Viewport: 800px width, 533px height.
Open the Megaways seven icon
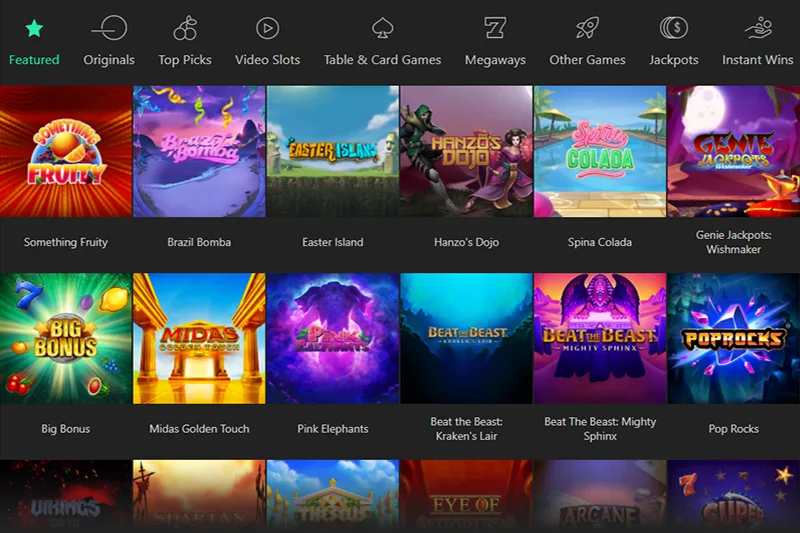[x=495, y=28]
